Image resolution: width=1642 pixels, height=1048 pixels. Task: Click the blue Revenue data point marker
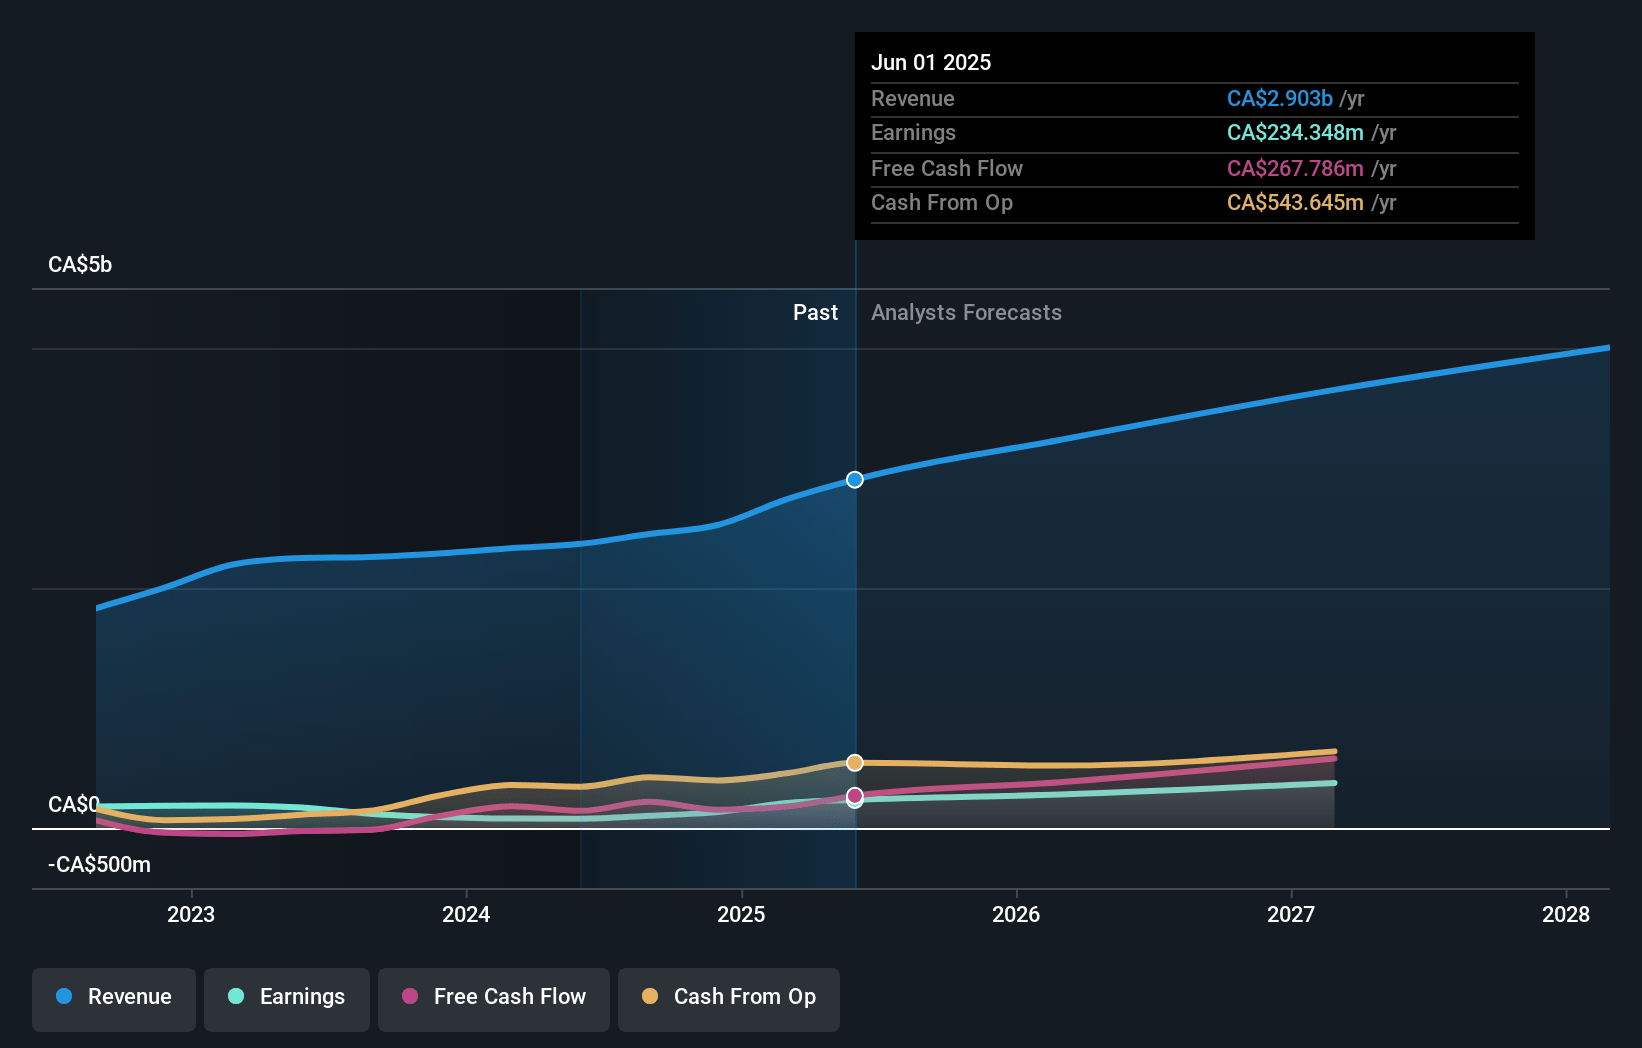pyautogui.click(x=855, y=480)
